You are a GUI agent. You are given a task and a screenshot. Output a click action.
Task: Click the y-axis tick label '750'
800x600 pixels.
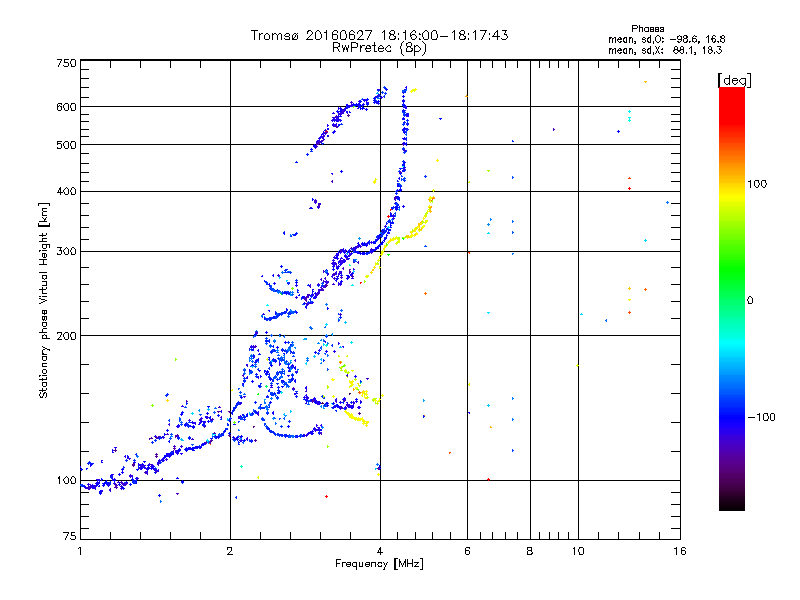tap(66, 63)
